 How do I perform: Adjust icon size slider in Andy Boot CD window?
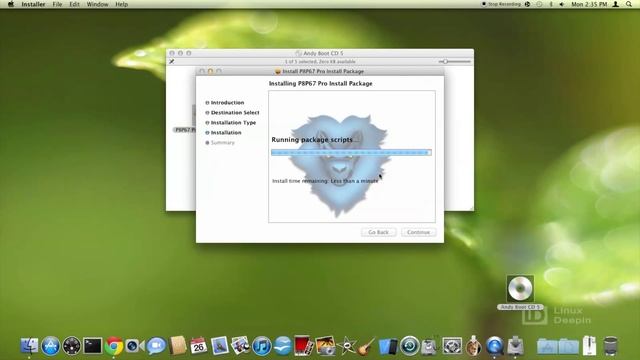click(x=455, y=61)
